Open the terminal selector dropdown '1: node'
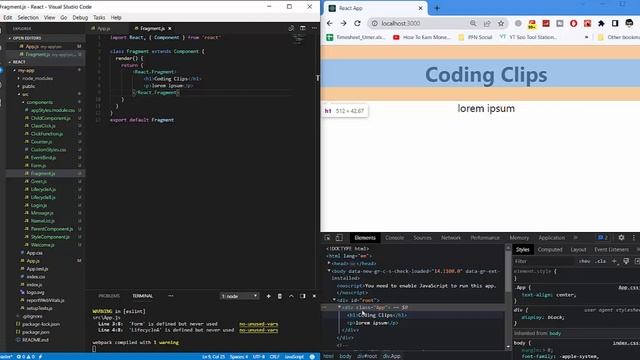The image size is (640, 360). point(240,296)
